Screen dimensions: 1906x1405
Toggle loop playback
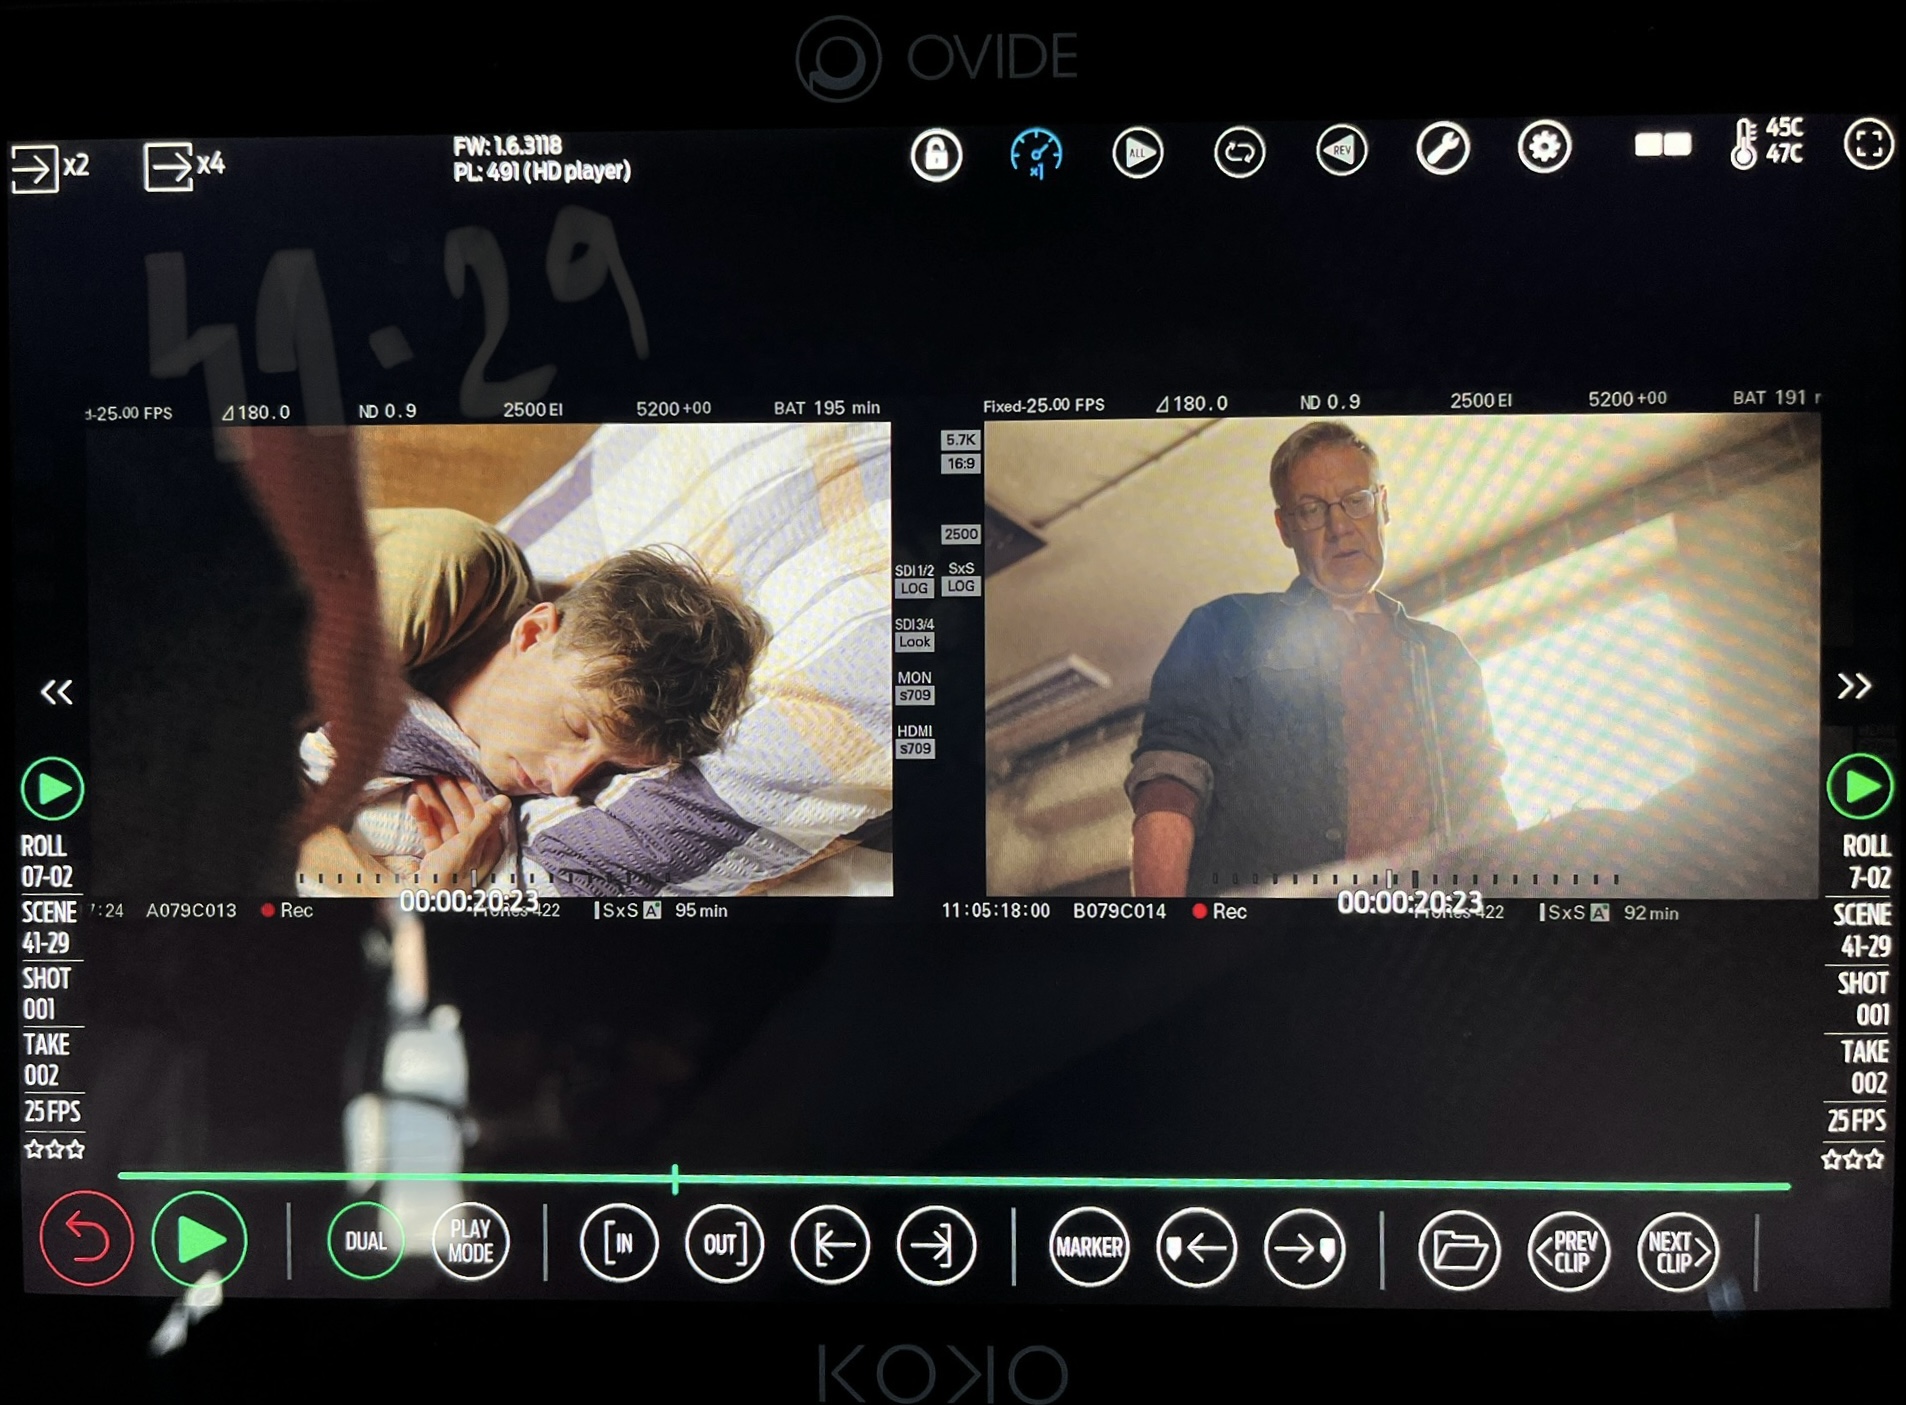[1239, 152]
